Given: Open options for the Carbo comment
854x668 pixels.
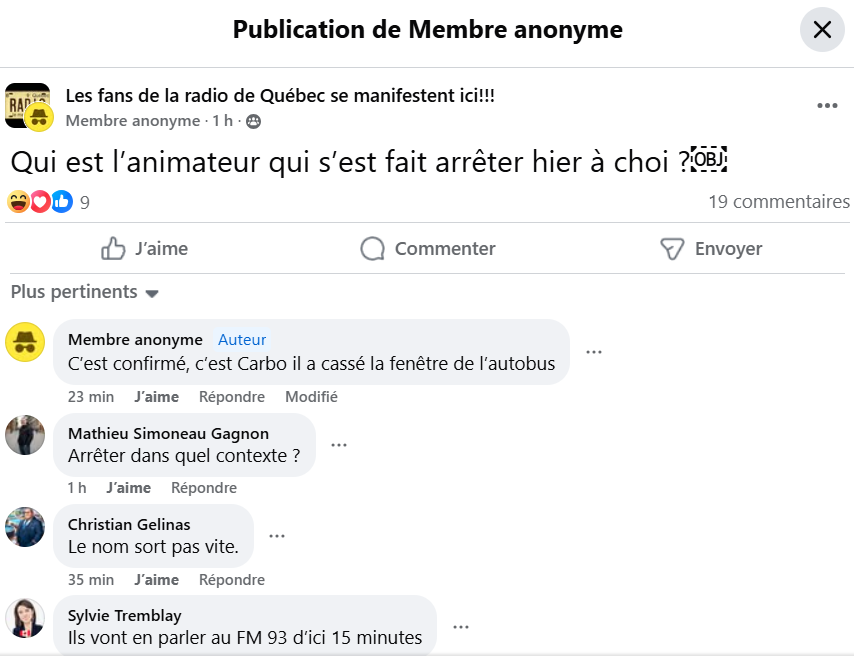Looking at the screenshot, I should pos(594,352).
